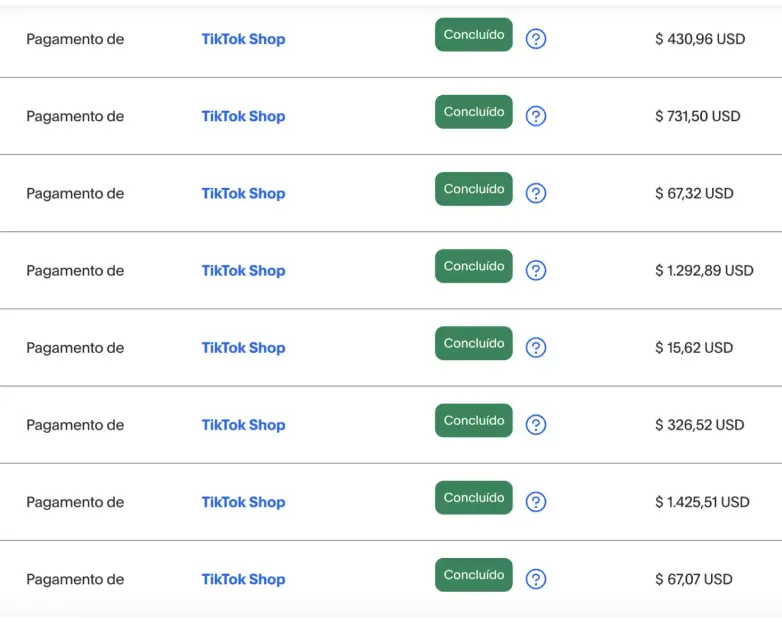Open TikTok Shop link for $ 15,62 payment

tap(243, 347)
